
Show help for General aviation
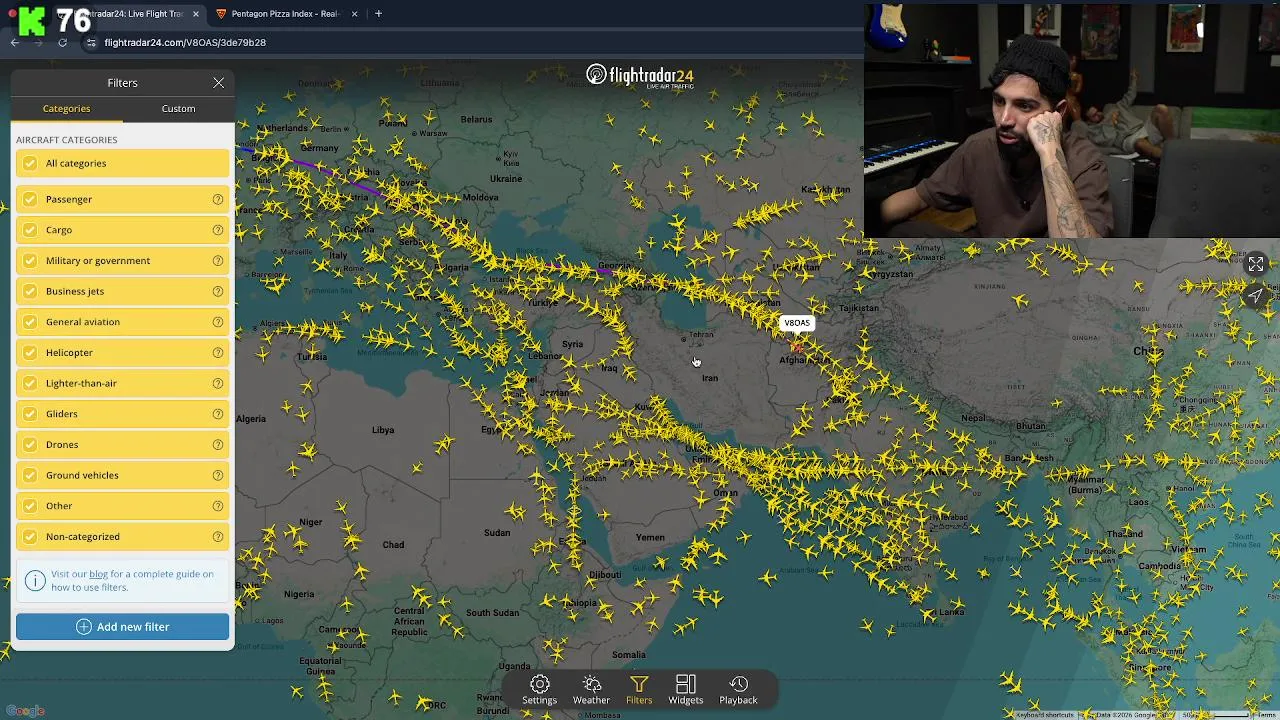click(x=217, y=322)
